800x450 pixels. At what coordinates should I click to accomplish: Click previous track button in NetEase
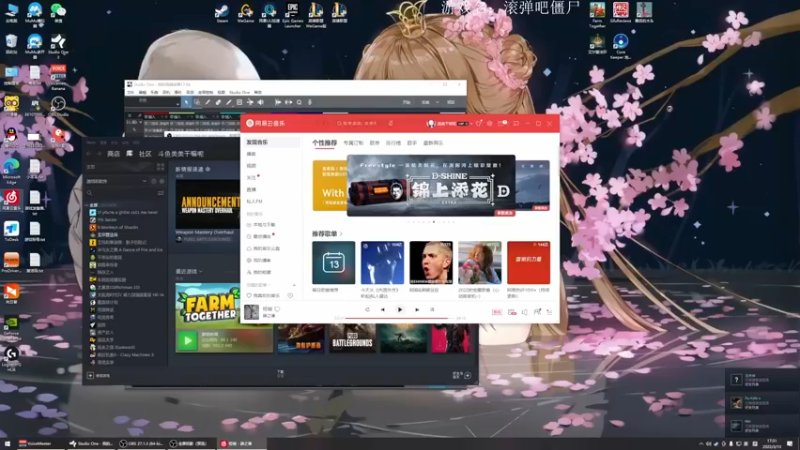[383, 310]
